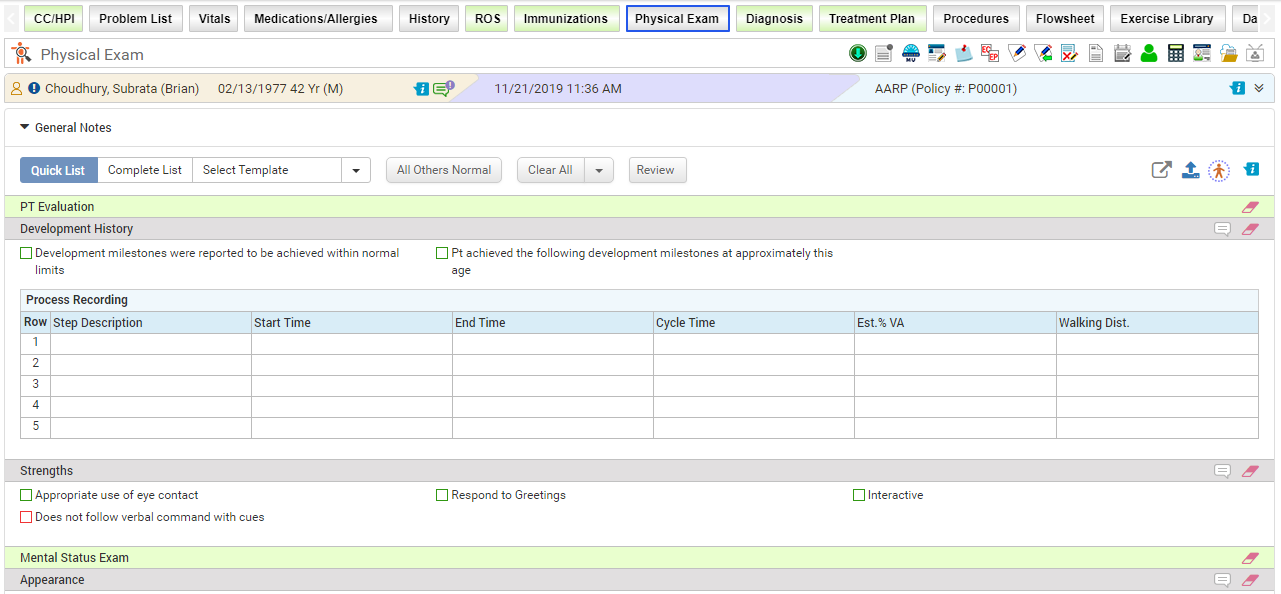
Task: Switch to the Vitals tab
Action: 214,18
